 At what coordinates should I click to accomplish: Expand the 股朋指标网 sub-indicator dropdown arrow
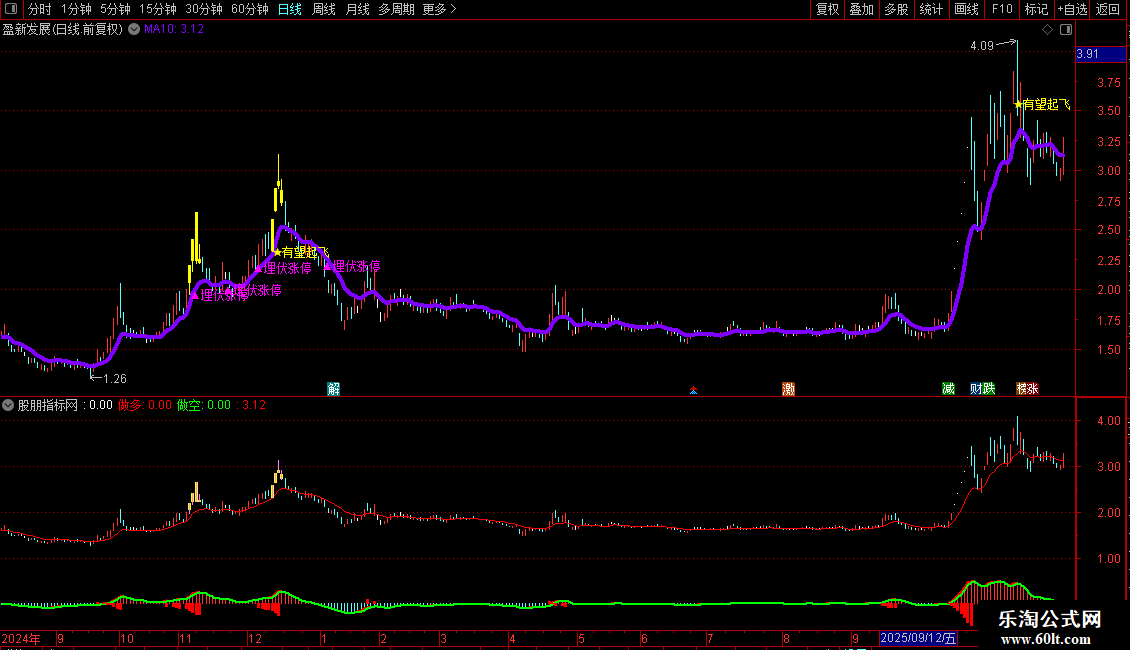8,406
